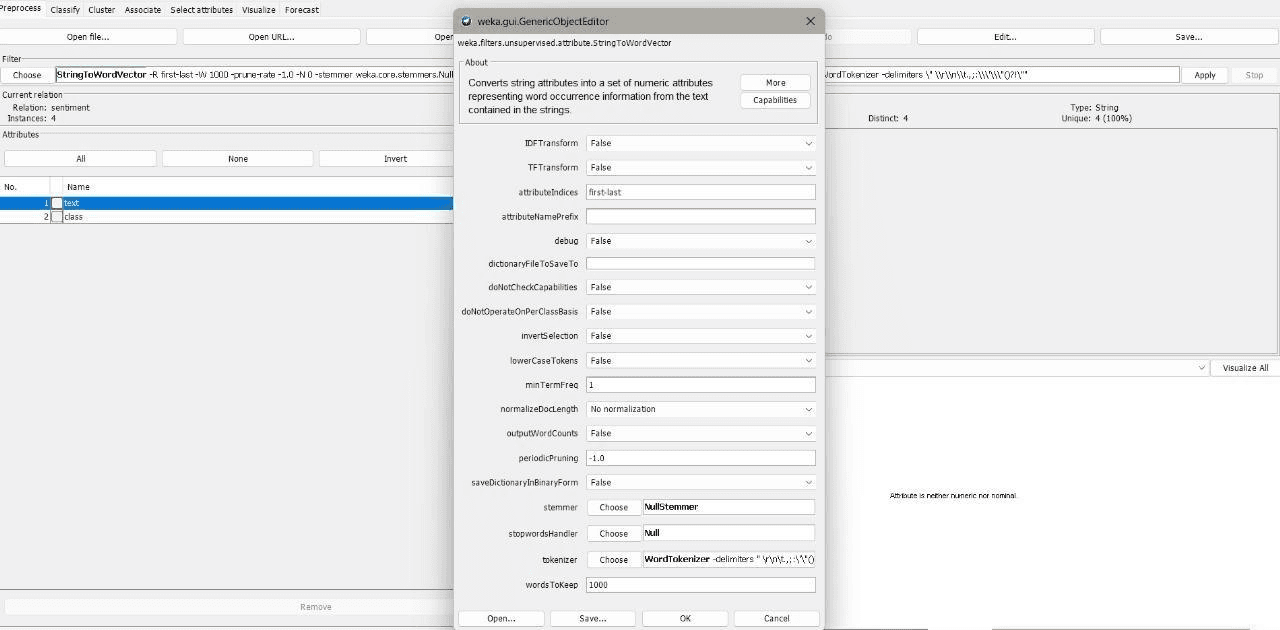1280x630 pixels.
Task: Click Choose next to stopwordsHandler
Action: (x=613, y=533)
